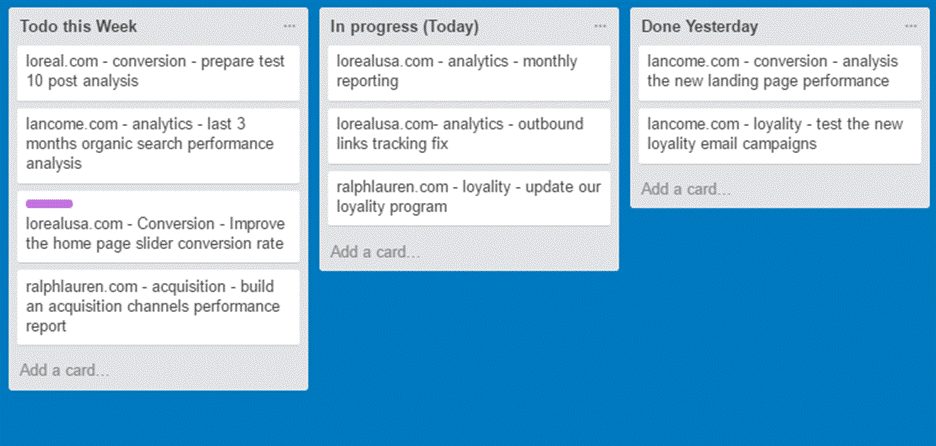Open the Todo this Week list menu
The image size is (936, 446).
[x=289, y=26]
